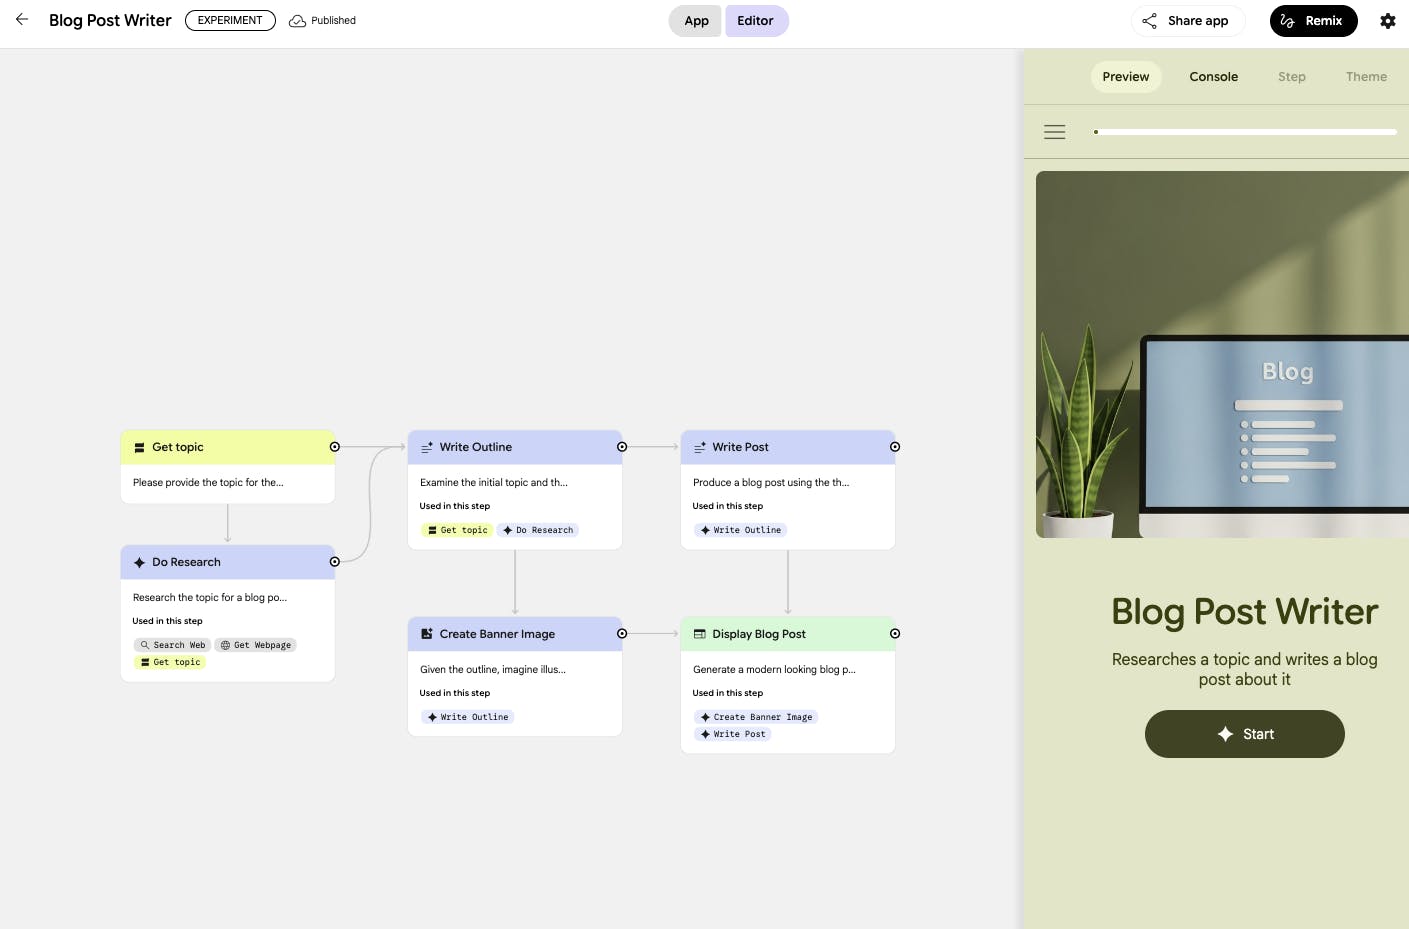The image size is (1409, 929).
Task: Select the Do Research node header
Action: click(228, 562)
